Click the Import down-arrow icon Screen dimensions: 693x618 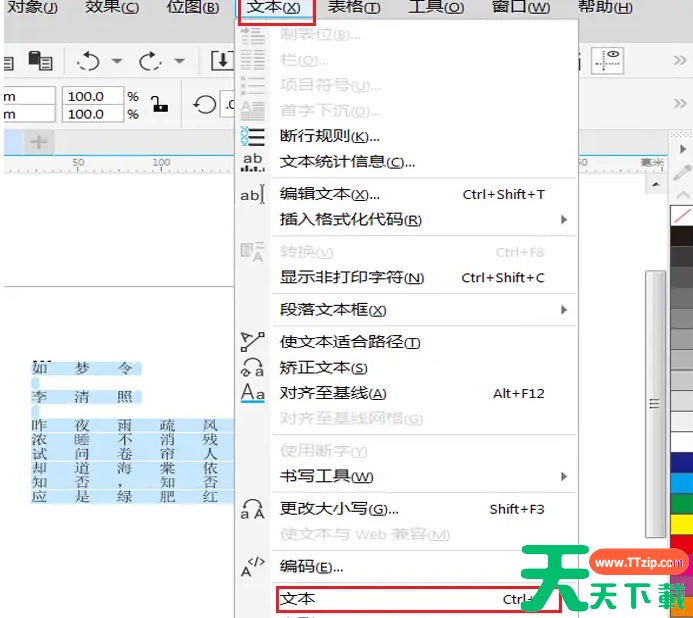222,61
